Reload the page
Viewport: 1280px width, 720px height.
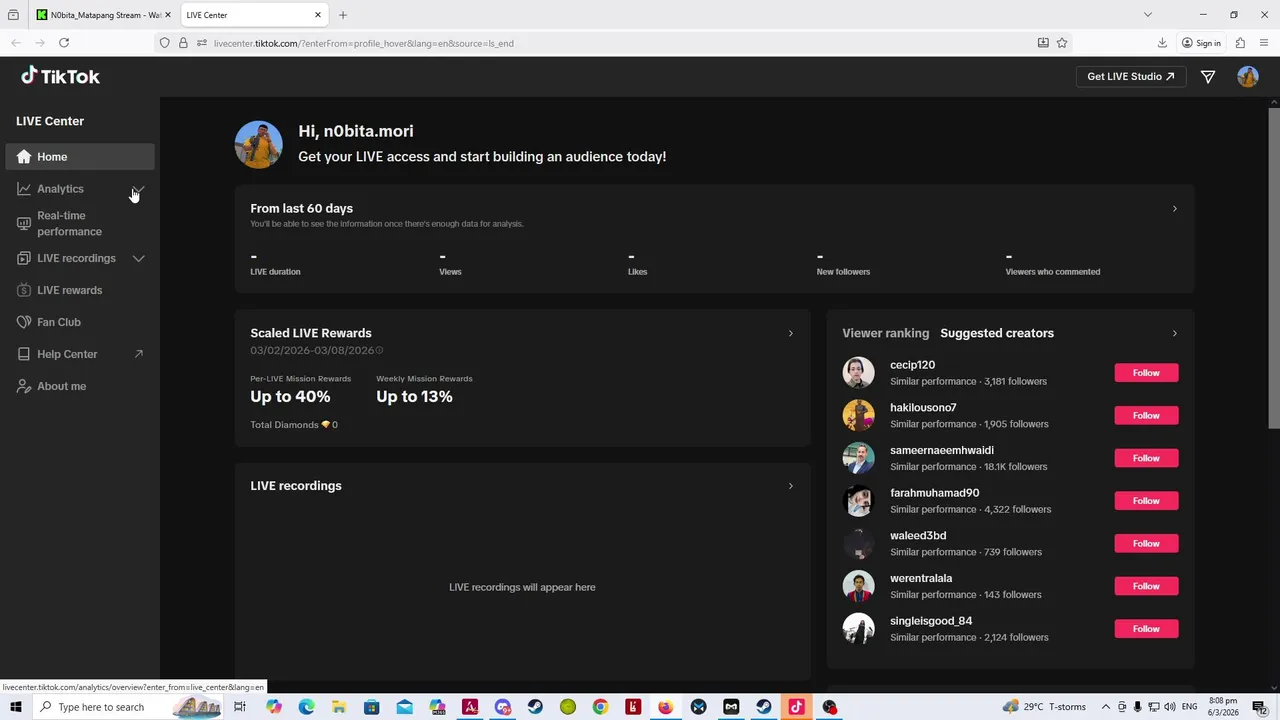[x=64, y=43]
